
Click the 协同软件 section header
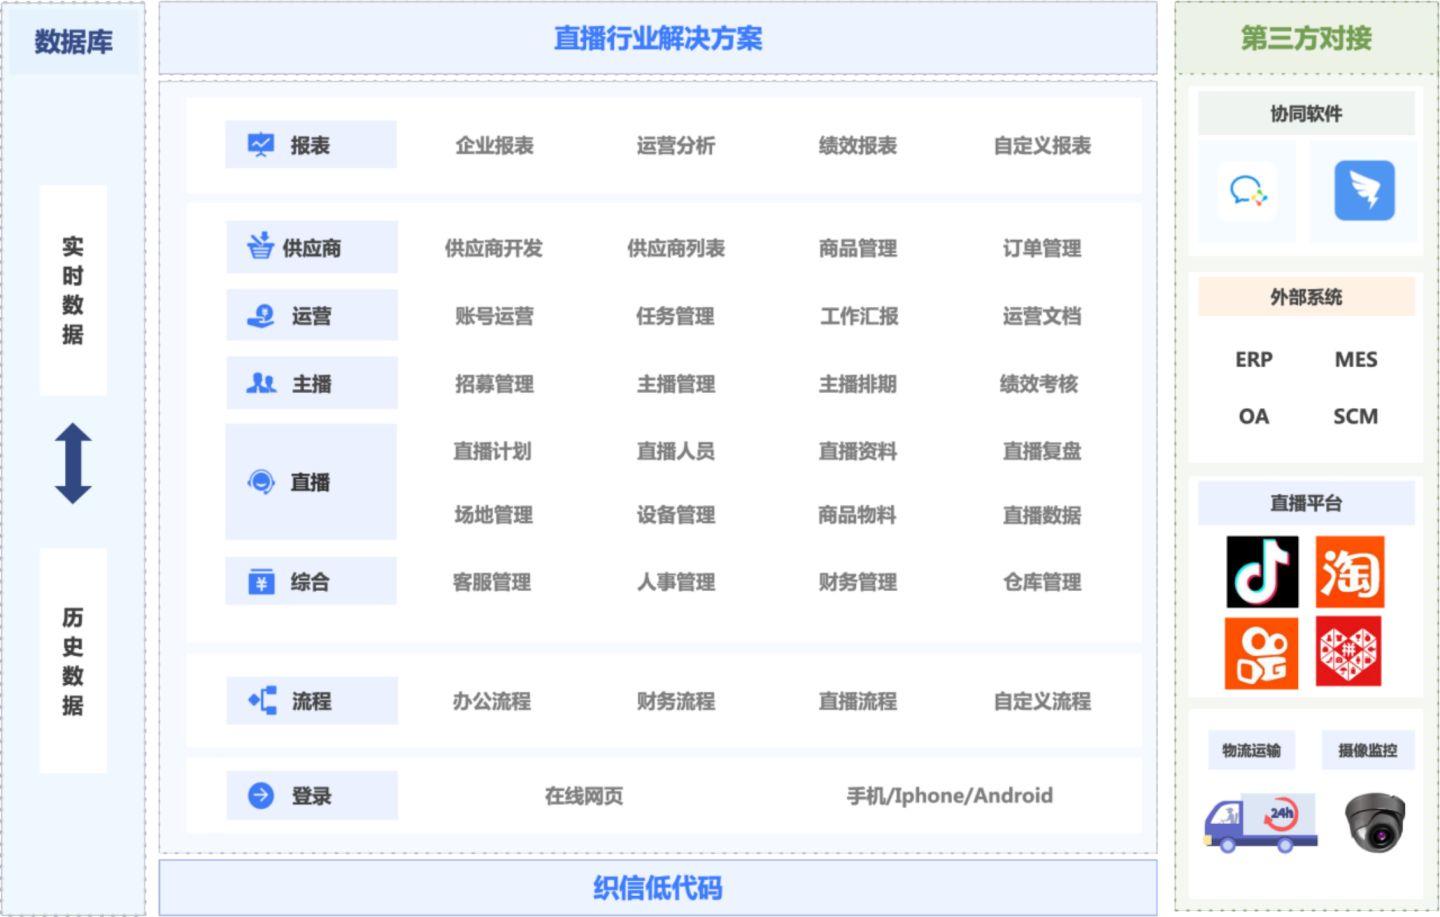[1305, 113]
